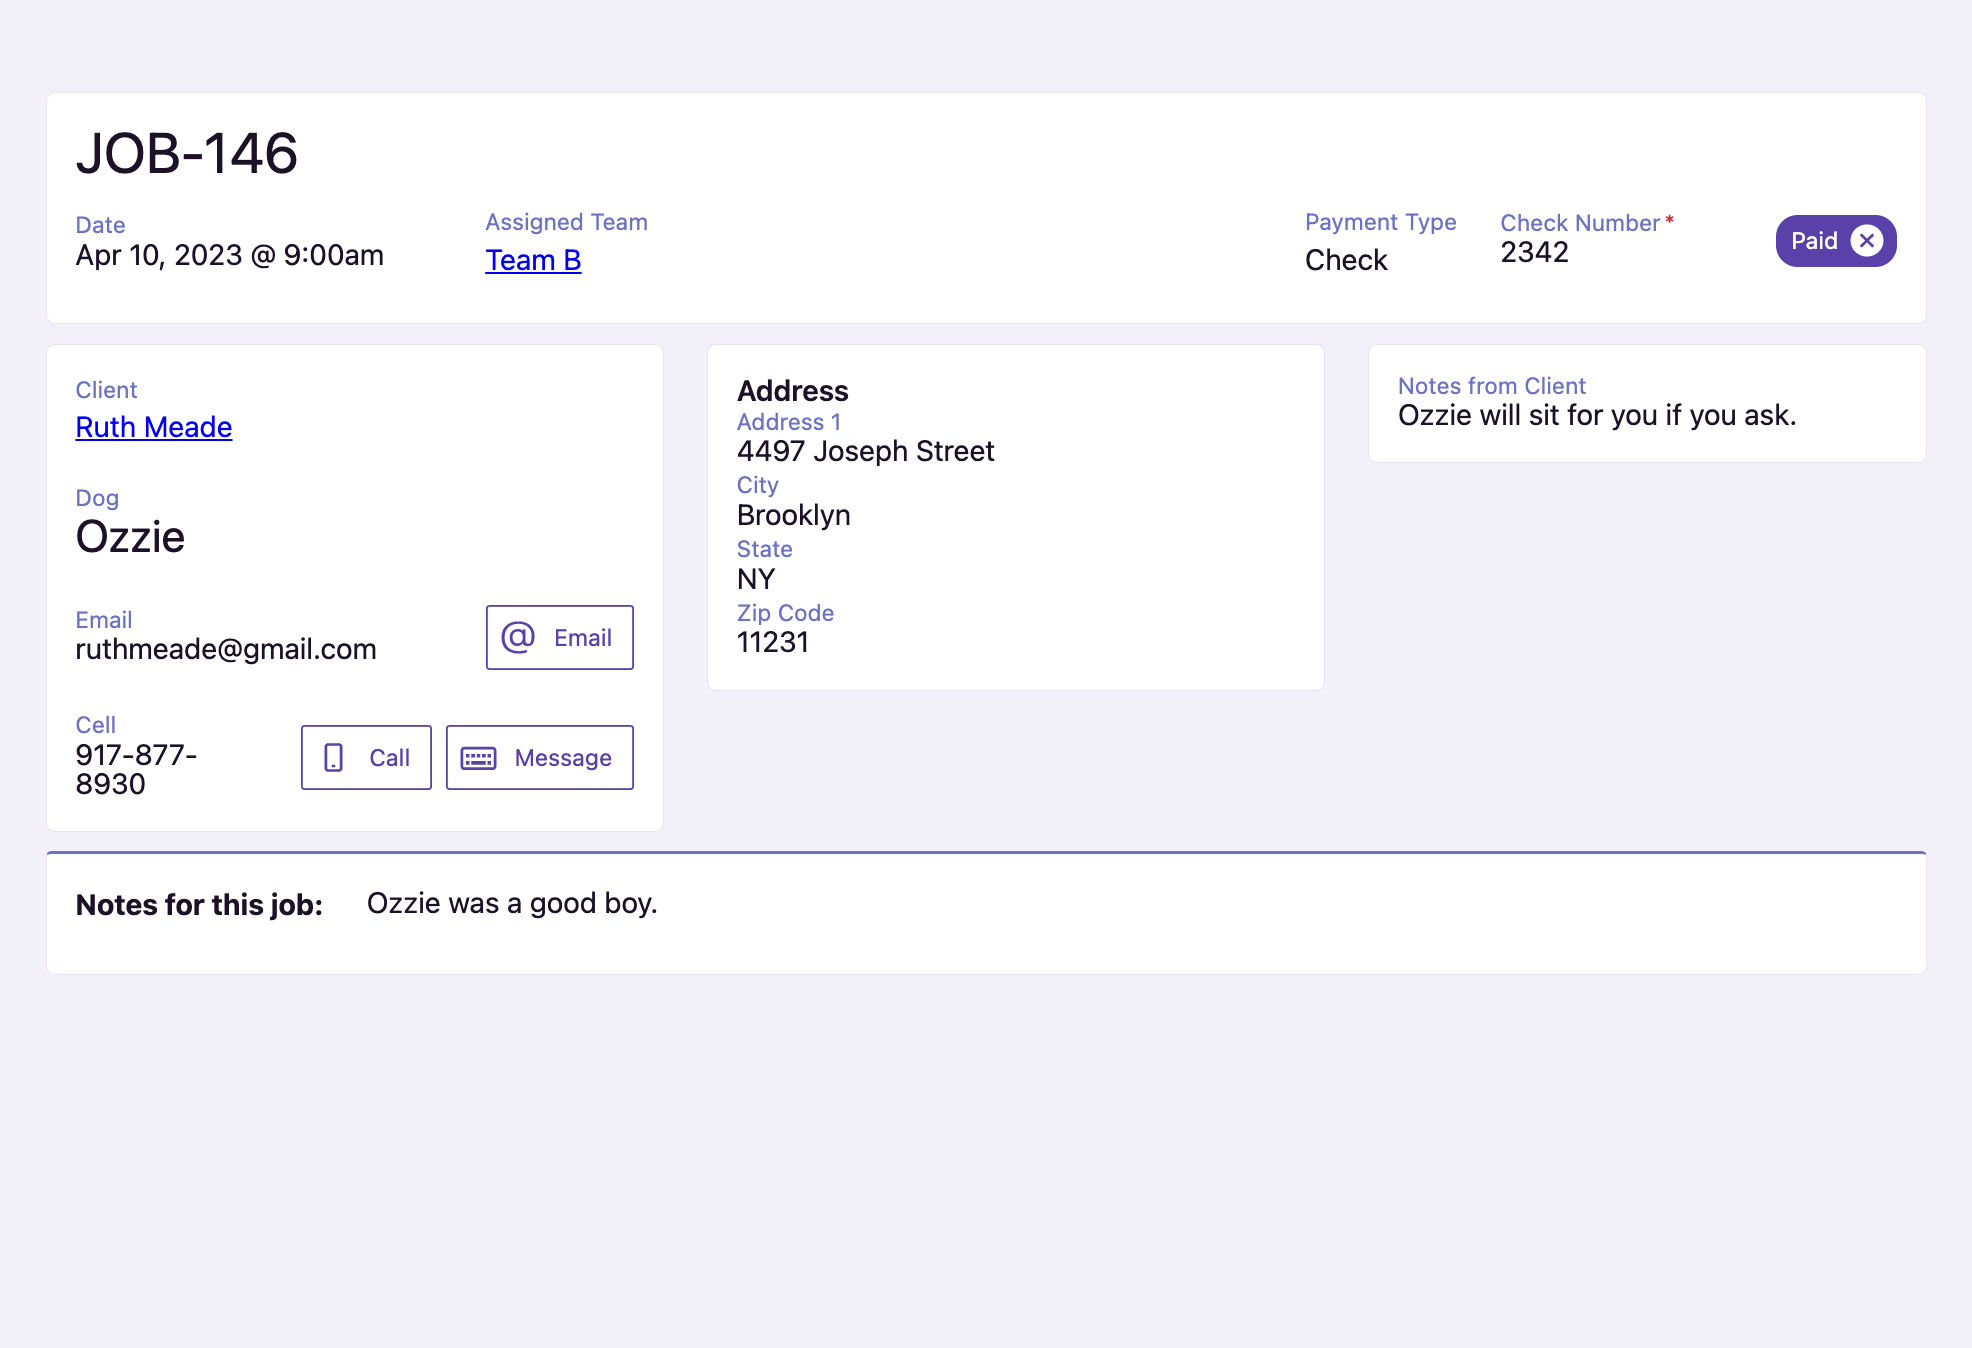Click the JOB-146 heading

point(187,153)
